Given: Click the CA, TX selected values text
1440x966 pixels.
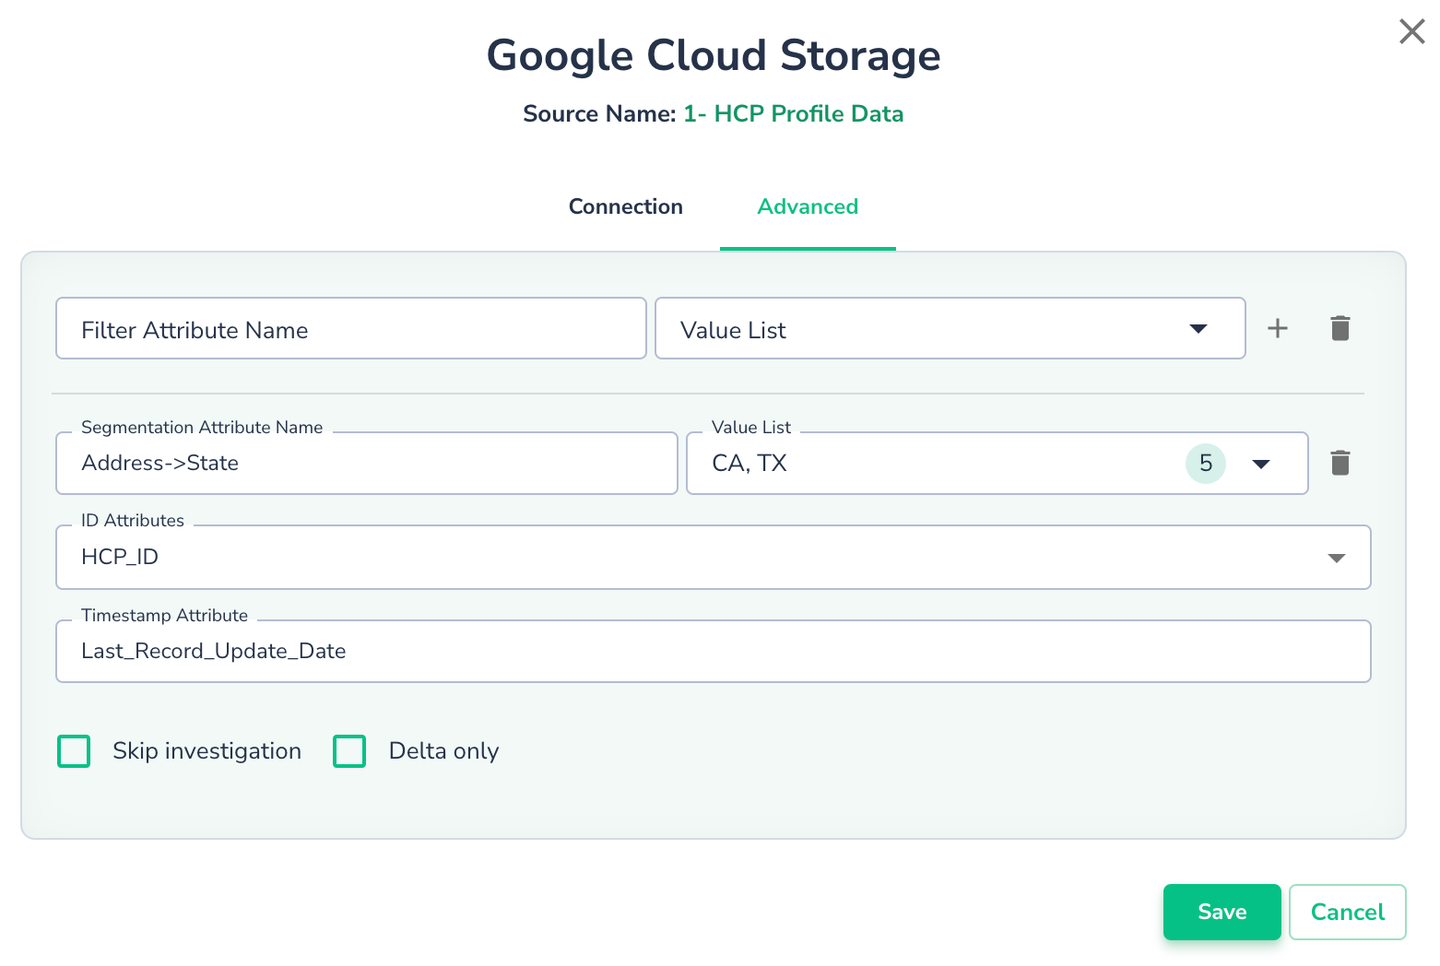Looking at the screenshot, I should [749, 463].
